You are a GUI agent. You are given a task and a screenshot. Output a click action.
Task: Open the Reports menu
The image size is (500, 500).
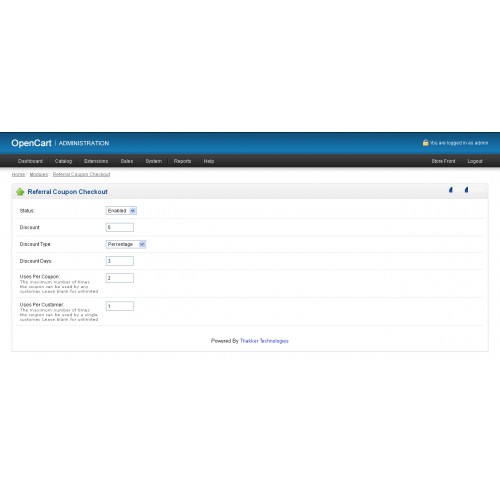pos(182,161)
